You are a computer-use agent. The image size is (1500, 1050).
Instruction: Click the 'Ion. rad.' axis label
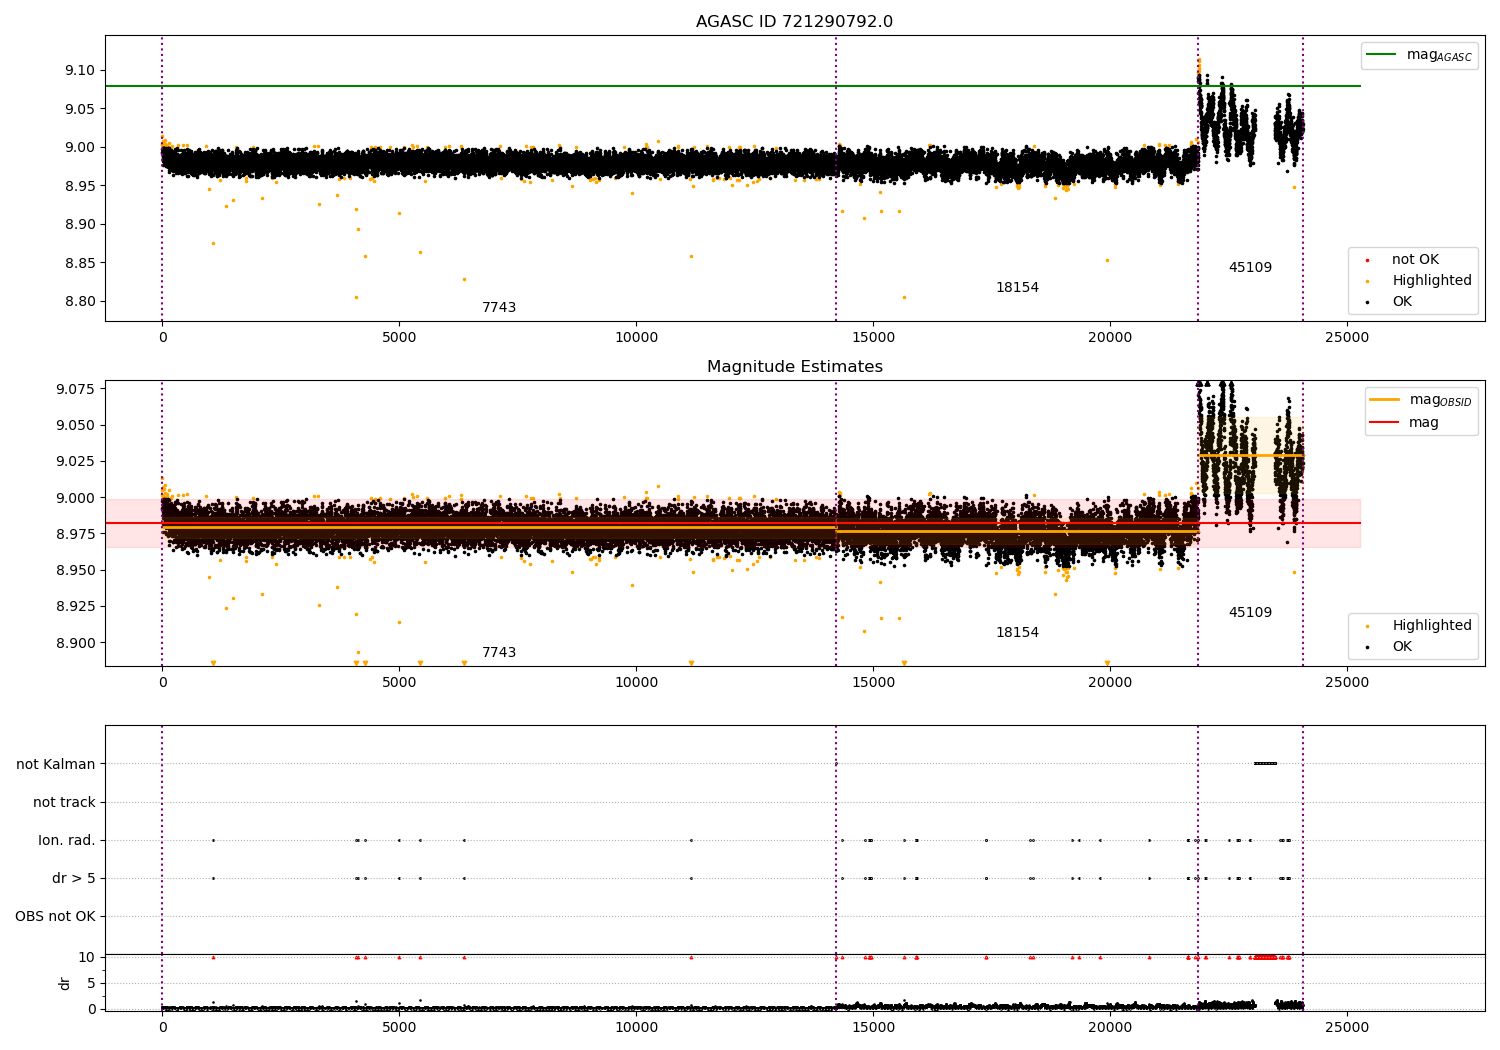pyautogui.click(x=67, y=840)
